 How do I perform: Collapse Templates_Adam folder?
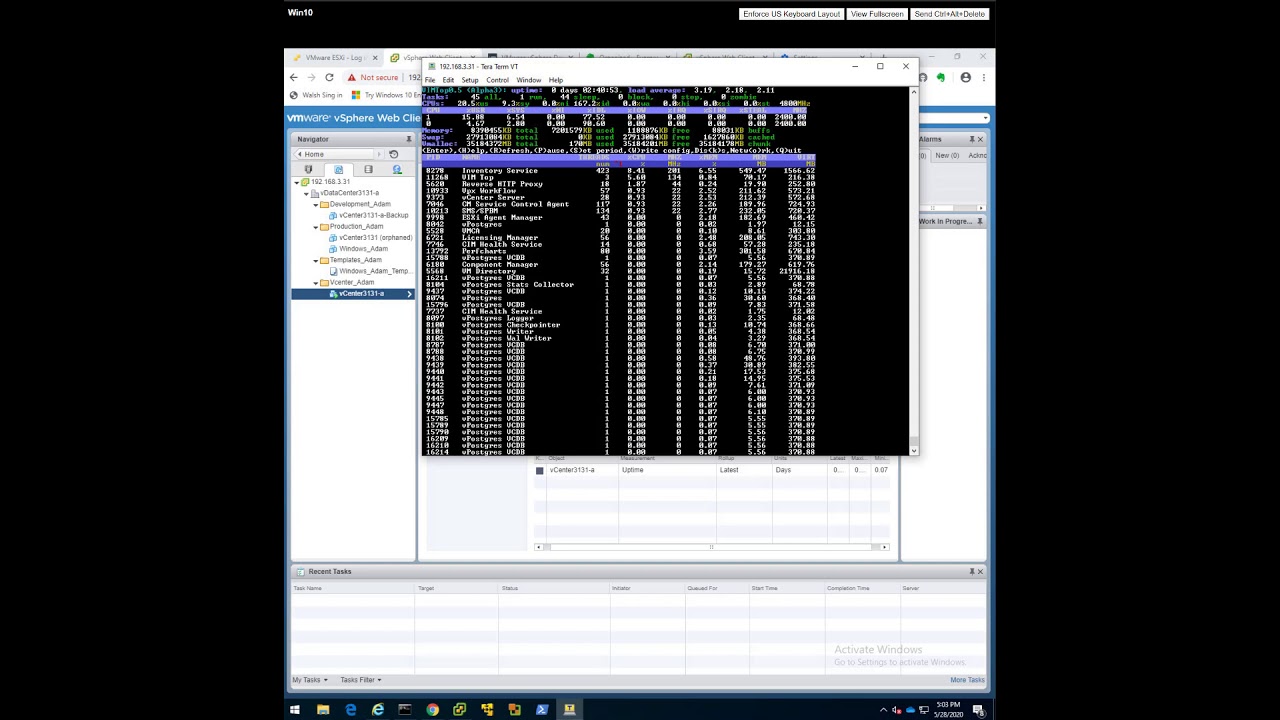(x=316, y=260)
